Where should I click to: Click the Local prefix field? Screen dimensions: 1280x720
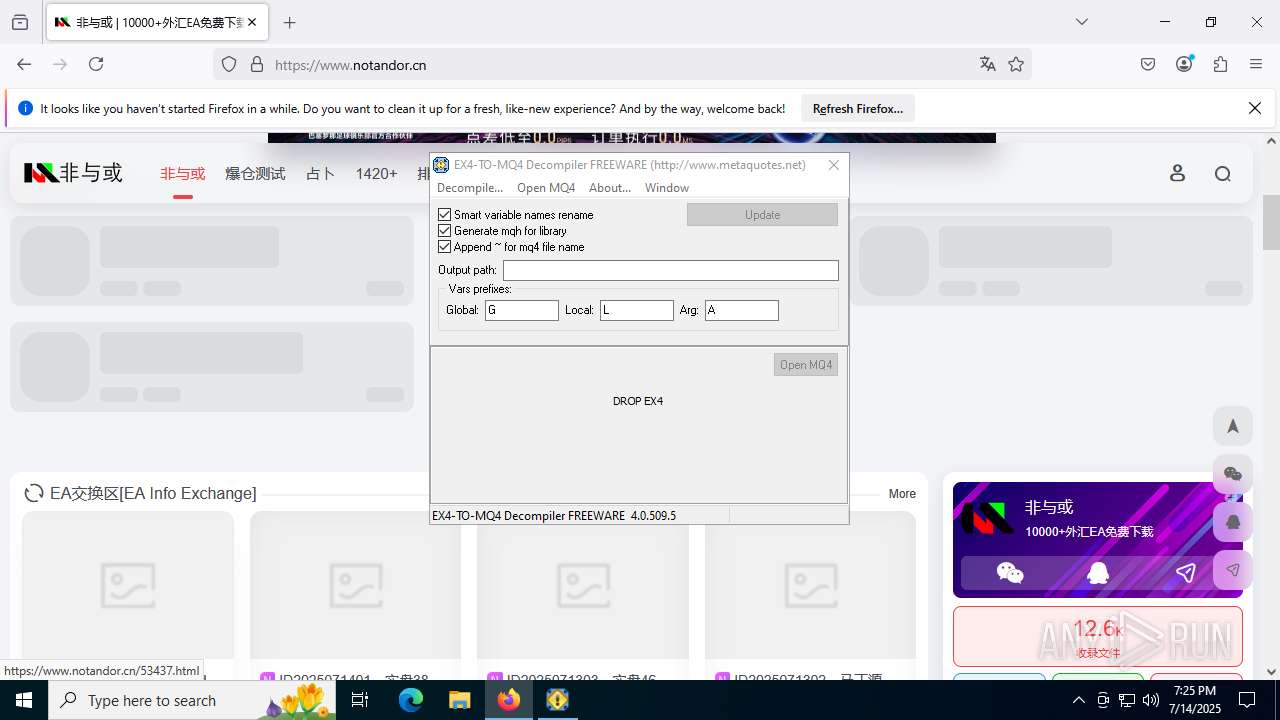637,311
